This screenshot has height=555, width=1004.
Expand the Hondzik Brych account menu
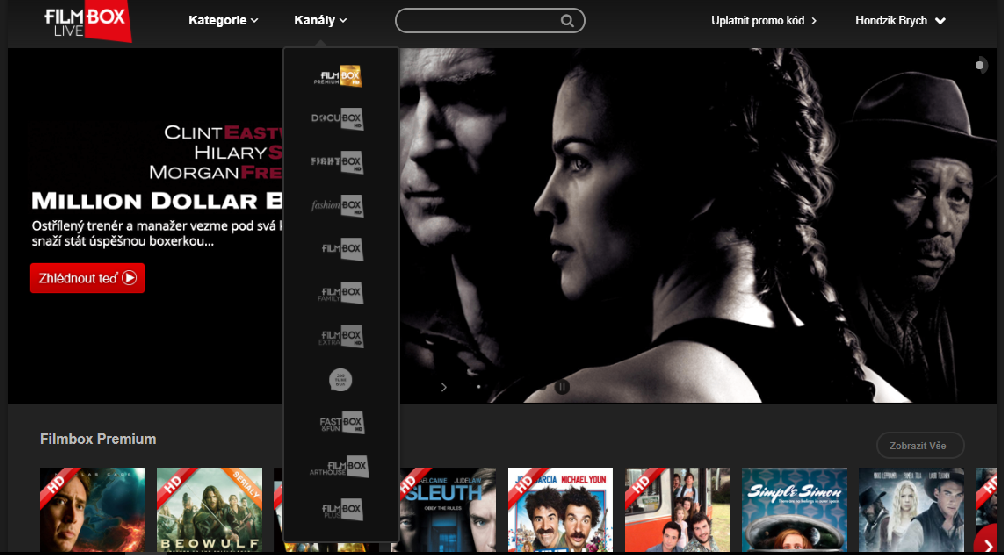coord(900,20)
